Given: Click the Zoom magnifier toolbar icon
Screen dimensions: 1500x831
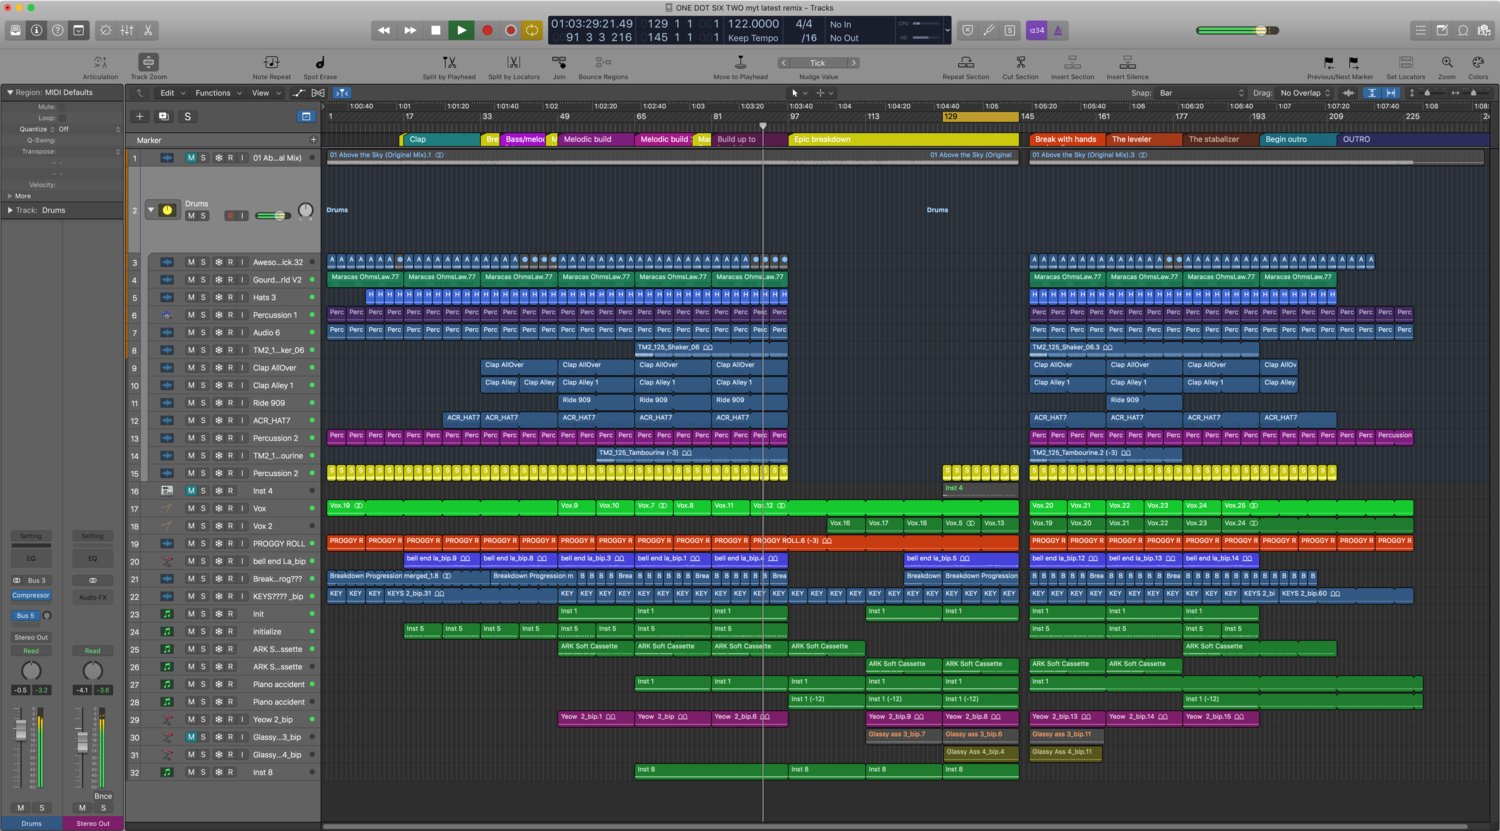Looking at the screenshot, I should [x=1447, y=63].
